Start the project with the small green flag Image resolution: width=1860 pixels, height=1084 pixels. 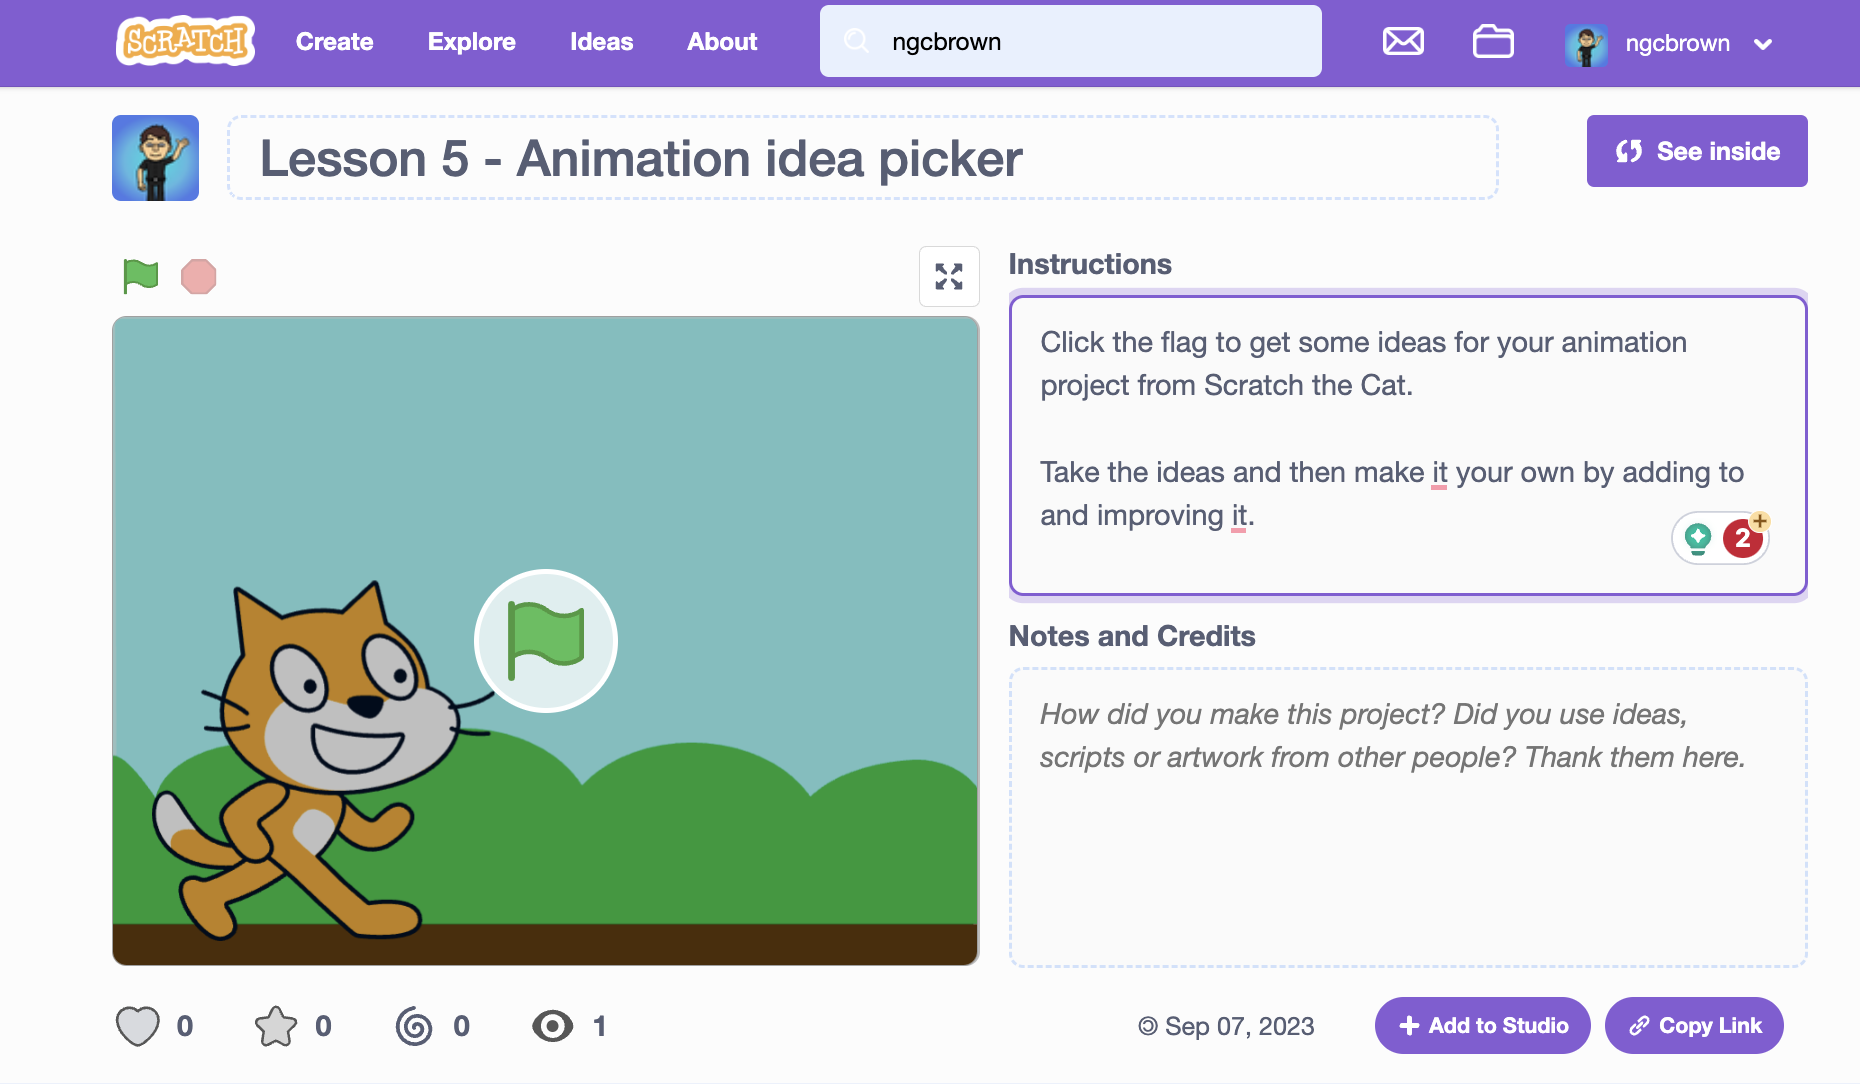(141, 276)
